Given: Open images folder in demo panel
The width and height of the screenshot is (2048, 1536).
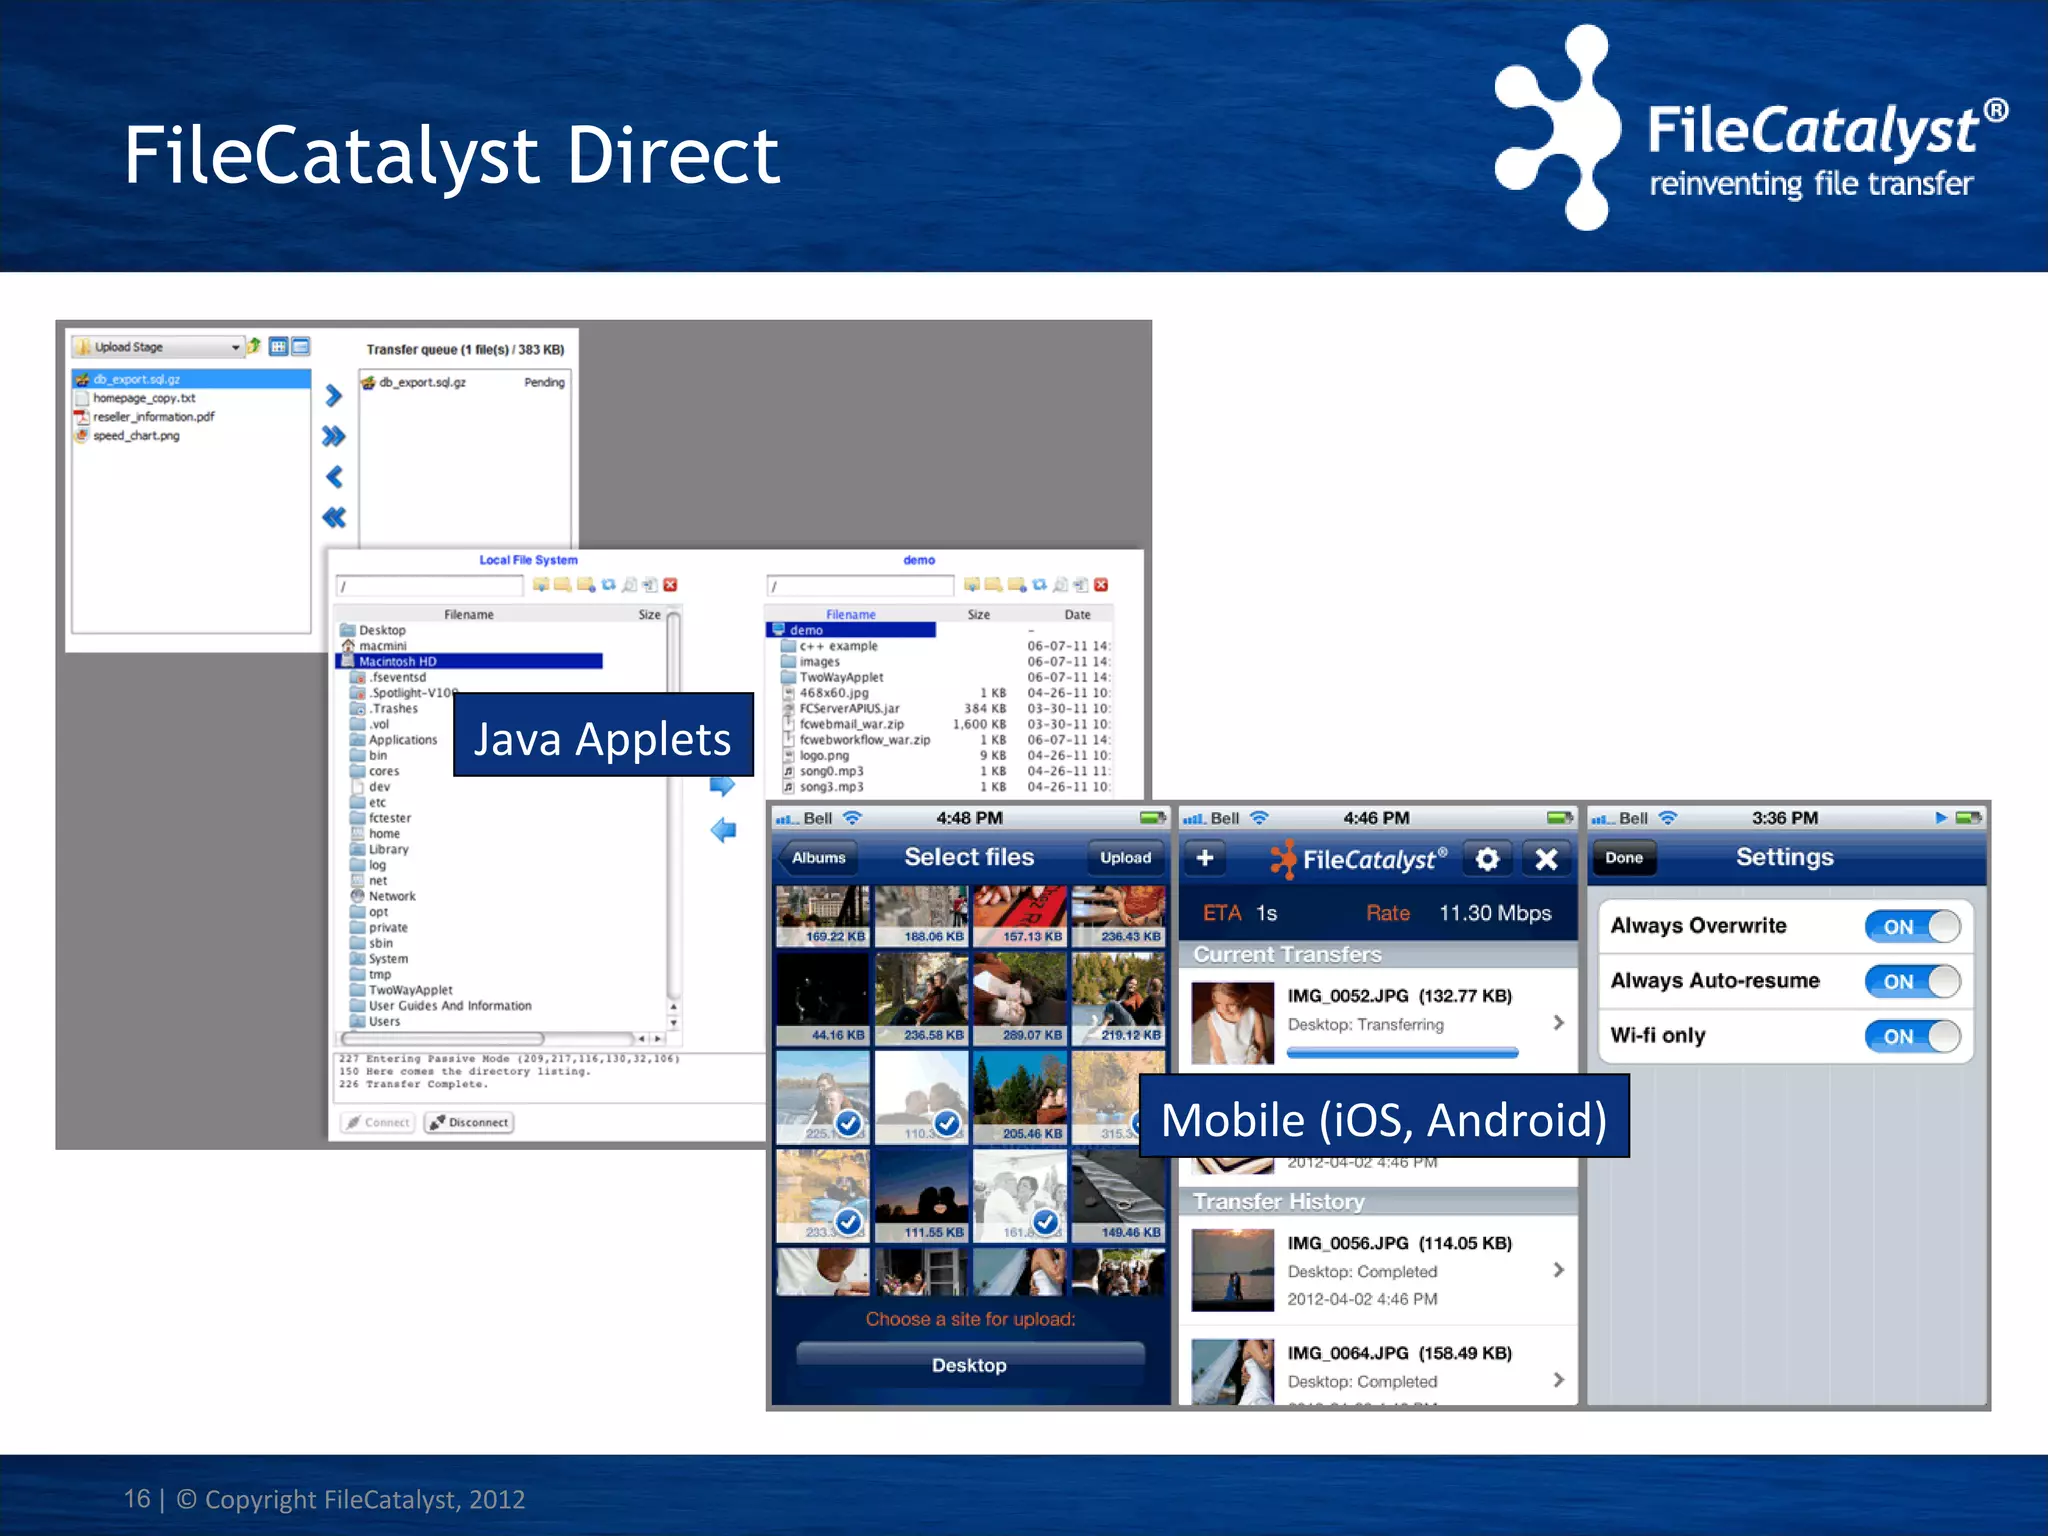Looking at the screenshot, I should tap(811, 661).
